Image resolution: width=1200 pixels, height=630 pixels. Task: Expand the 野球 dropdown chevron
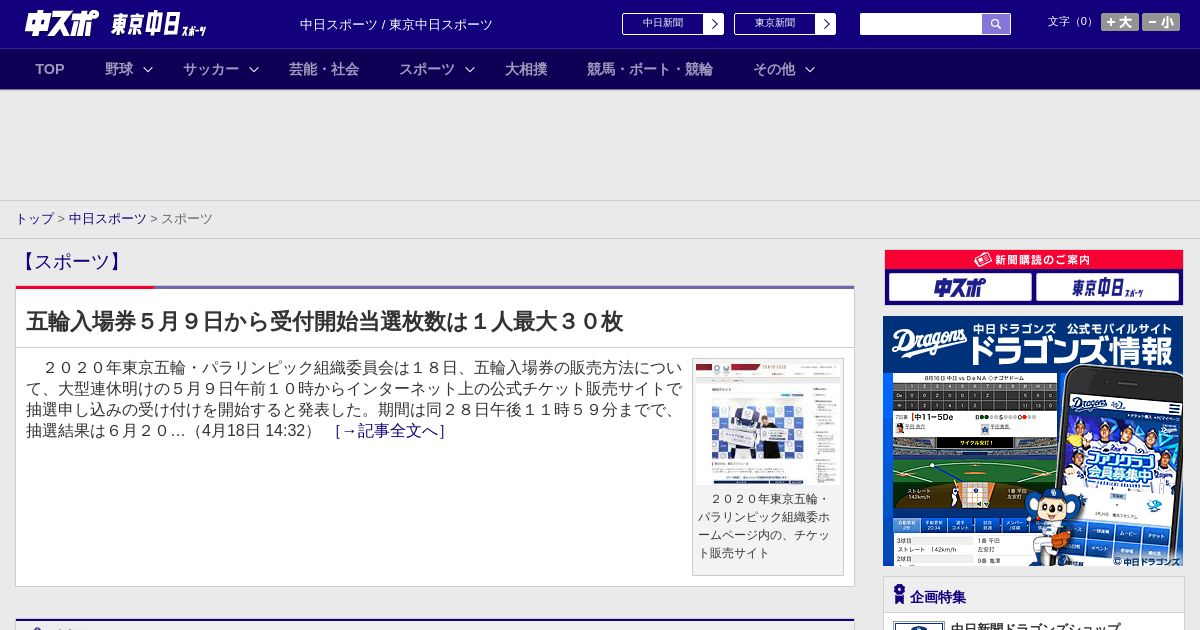tap(148, 69)
